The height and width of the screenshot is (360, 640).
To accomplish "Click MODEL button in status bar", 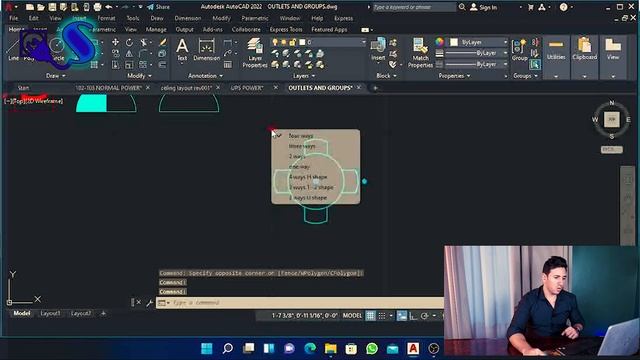I will 352,316.
